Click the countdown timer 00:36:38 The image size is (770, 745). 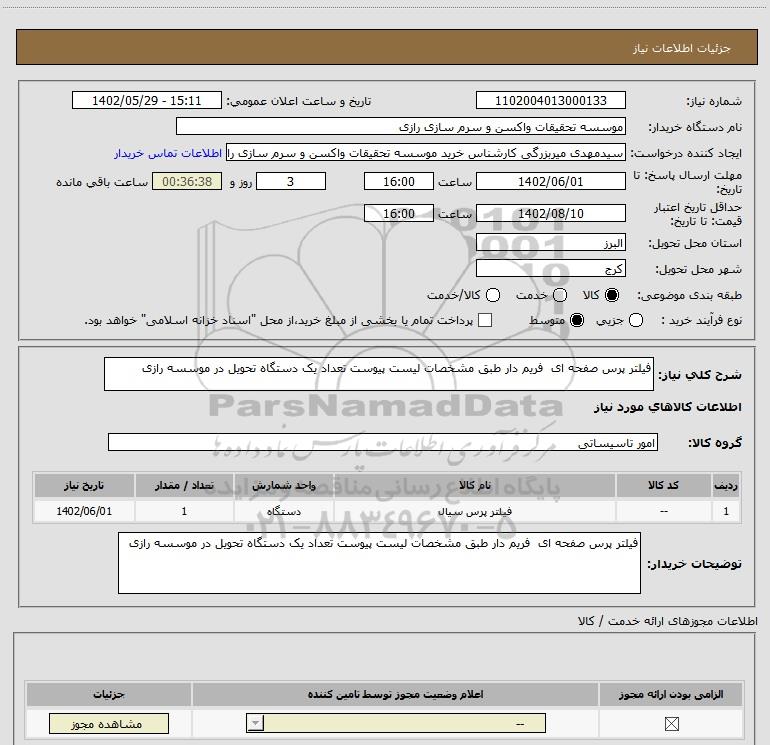pyautogui.click(x=187, y=182)
